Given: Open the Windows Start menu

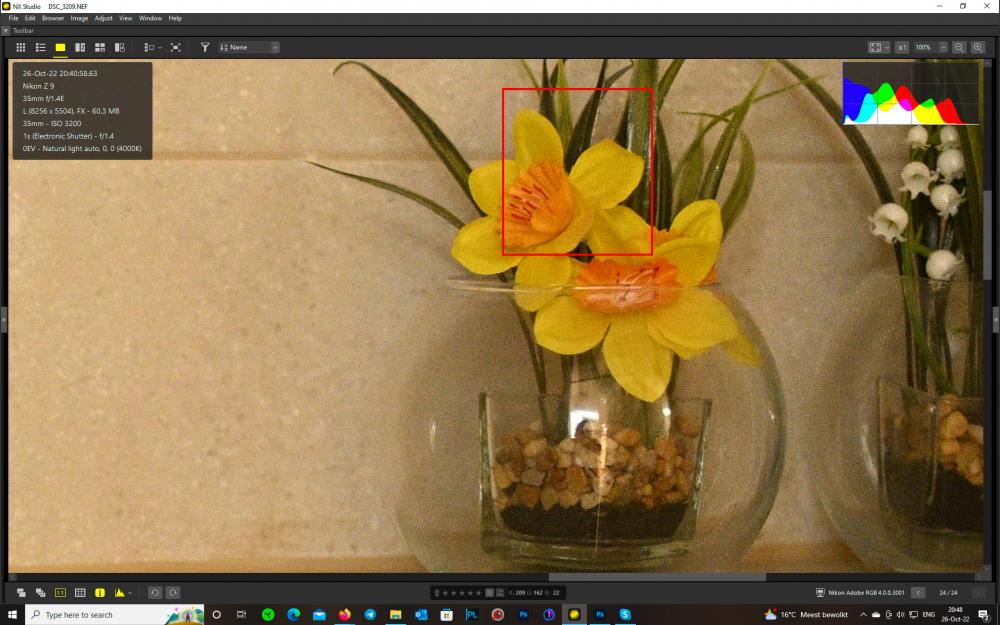Looking at the screenshot, I should click(x=12, y=615).
